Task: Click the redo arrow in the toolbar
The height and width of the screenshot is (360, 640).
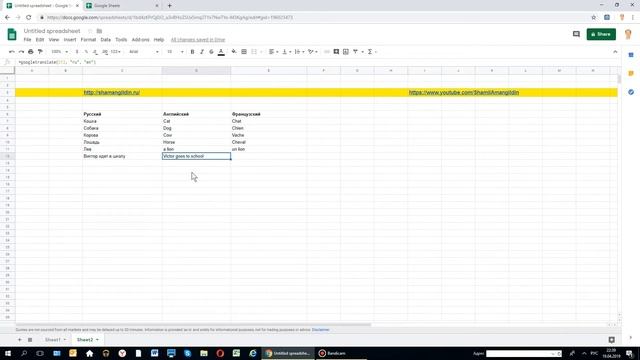Action: point(21,52)
